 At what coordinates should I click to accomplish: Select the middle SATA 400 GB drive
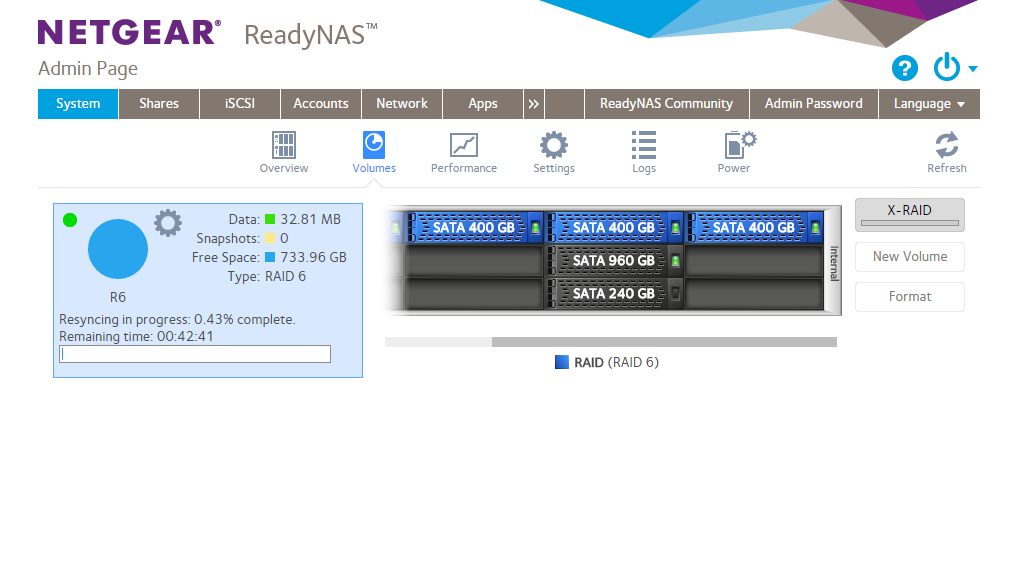point(614,228)
